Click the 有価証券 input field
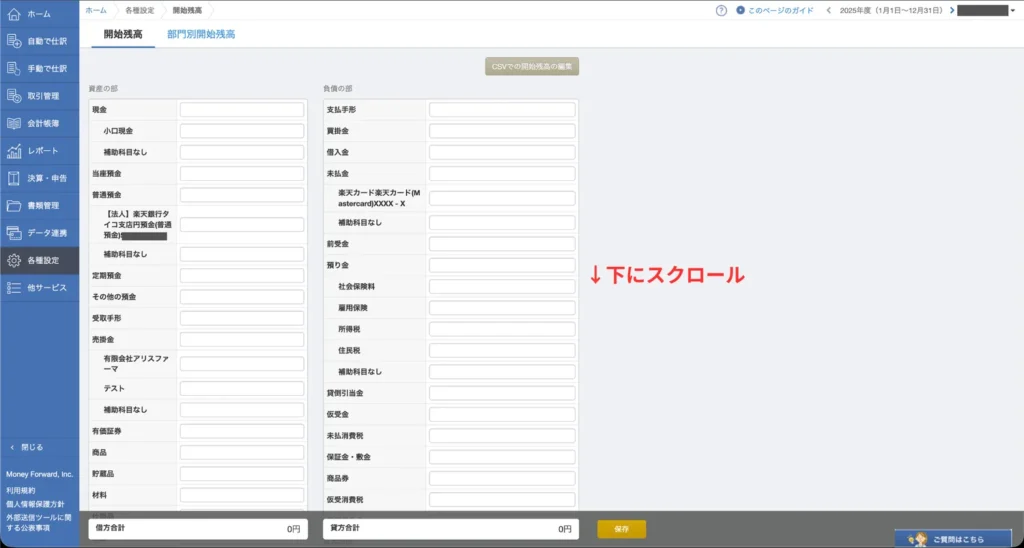 (x=242, y=431)
